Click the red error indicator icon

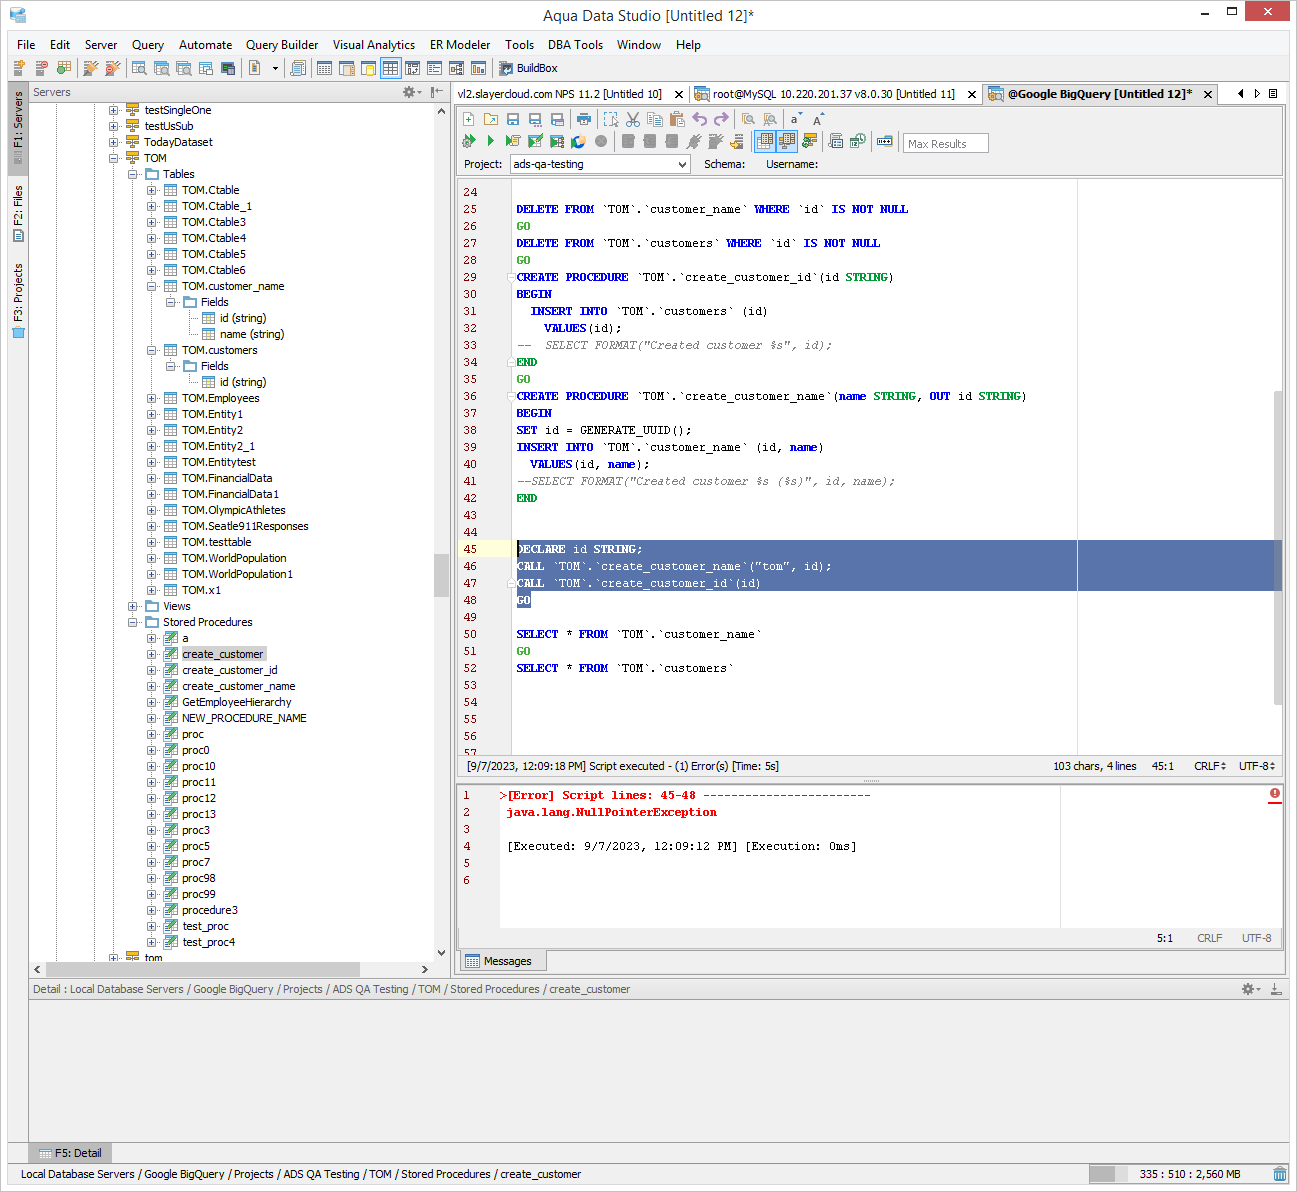pyautogui.click(x=1275, y=794)
